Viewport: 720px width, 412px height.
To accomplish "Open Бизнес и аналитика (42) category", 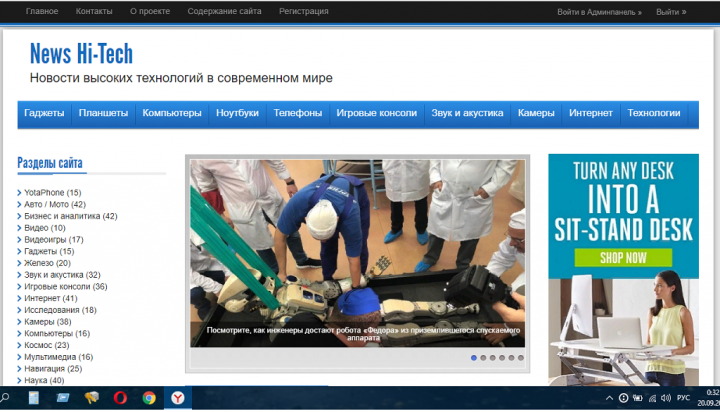I will coord(71,216).
